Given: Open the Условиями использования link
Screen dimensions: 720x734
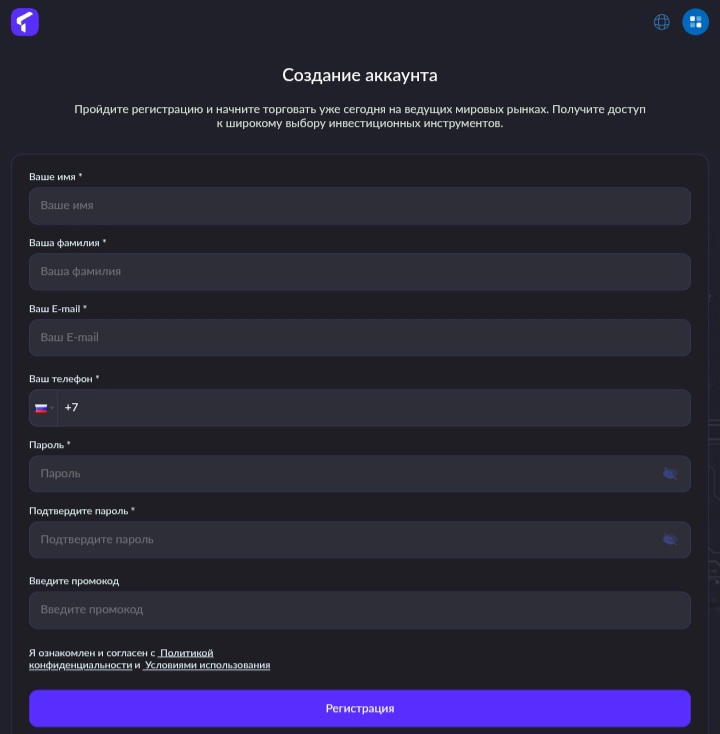Looking at the screenshot, I should point(207,665).
